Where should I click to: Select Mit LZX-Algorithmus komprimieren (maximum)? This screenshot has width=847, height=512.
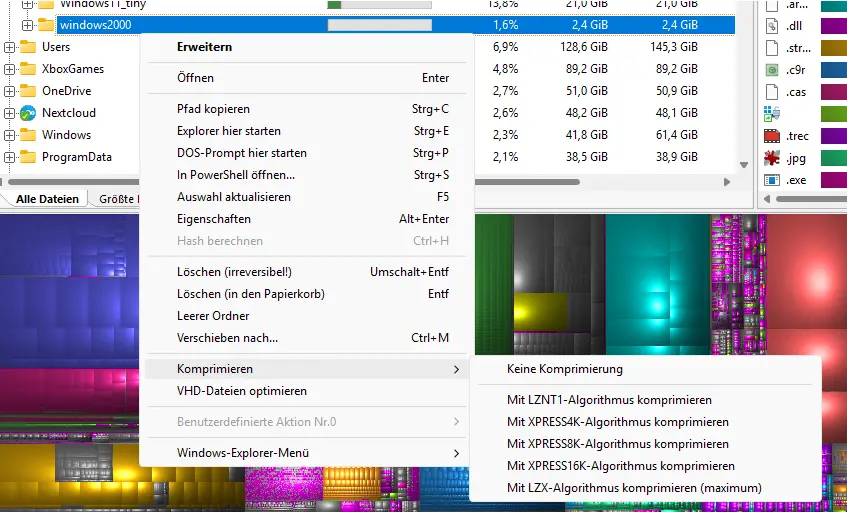click(634, 488)
